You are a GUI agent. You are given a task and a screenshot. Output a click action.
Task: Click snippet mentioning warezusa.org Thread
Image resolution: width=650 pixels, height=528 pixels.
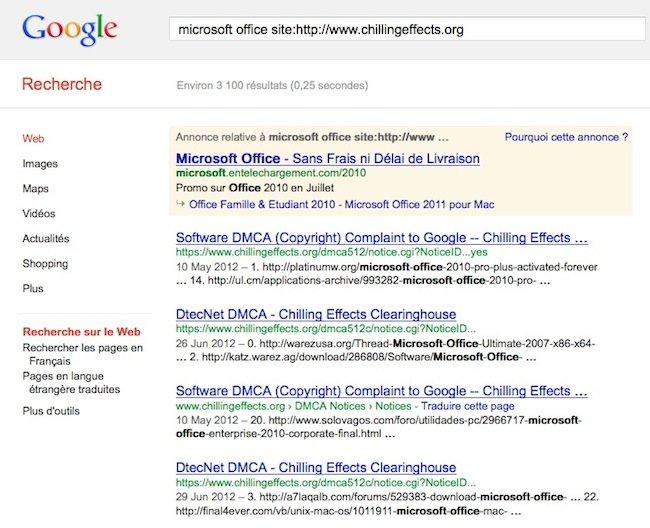coord(386,350)
